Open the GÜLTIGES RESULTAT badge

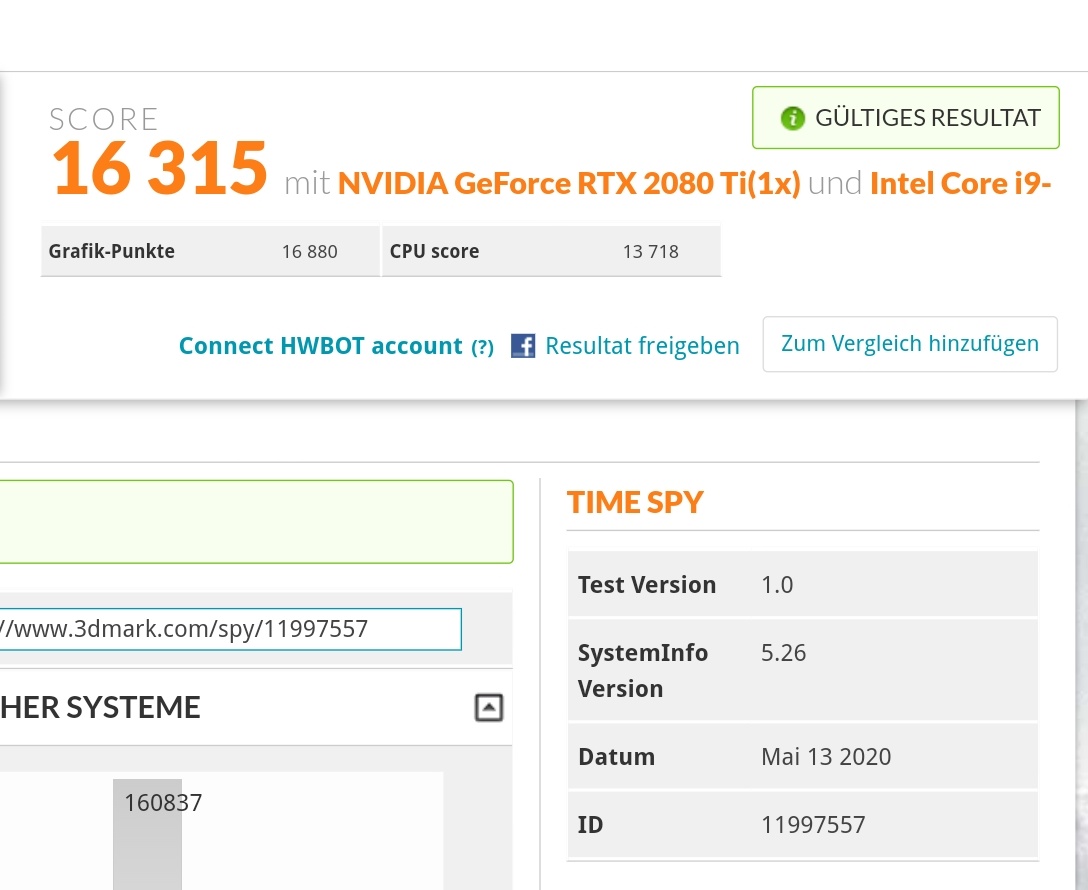(906, 117)
